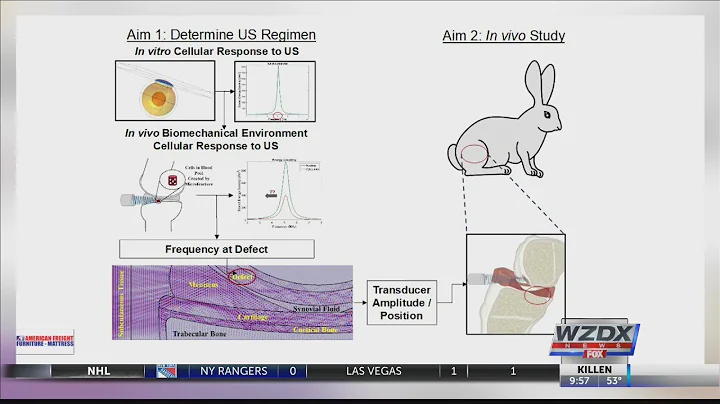Click the purple tissue cross-section image
This screenshot has width=720, height=404.
232,303
